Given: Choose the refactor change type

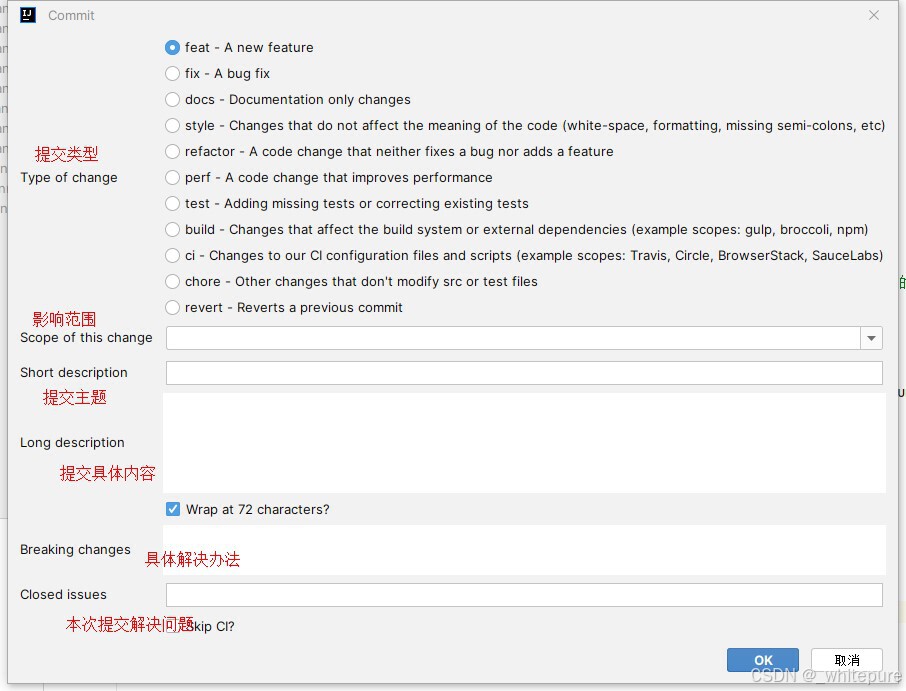Looking at the screenshot, I should click(172, 151).
